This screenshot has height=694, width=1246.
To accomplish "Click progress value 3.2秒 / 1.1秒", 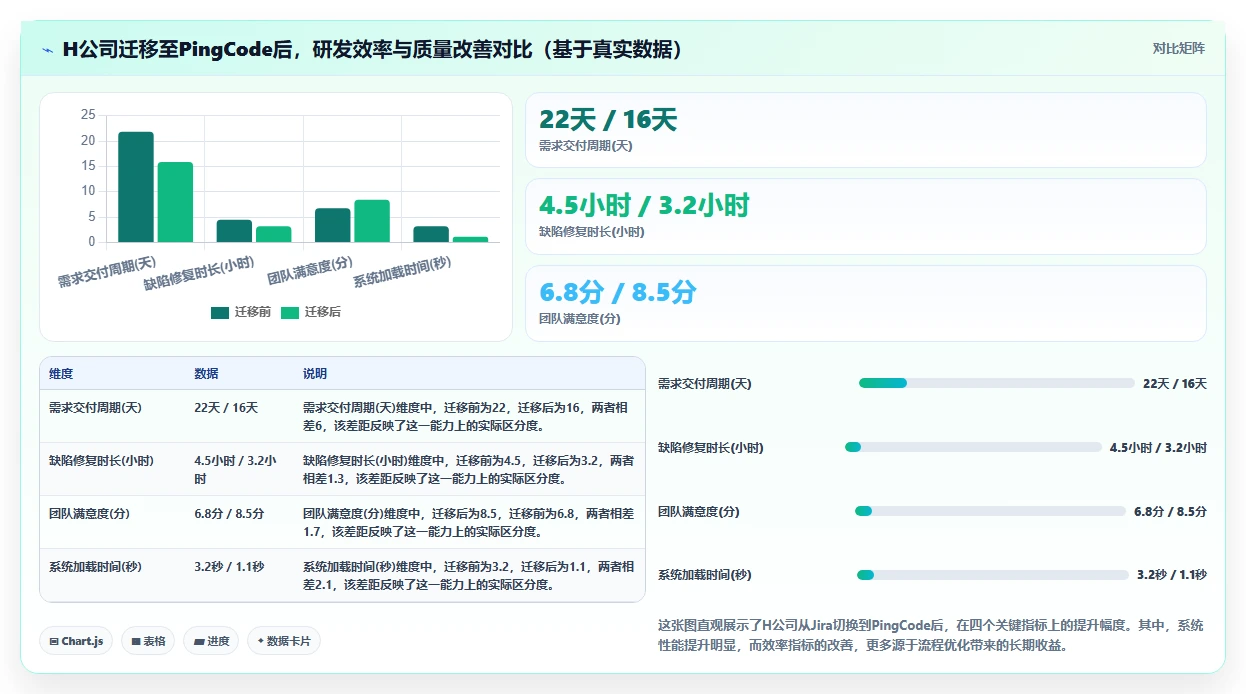I will pyautogui.click(x=1172, y=575).
